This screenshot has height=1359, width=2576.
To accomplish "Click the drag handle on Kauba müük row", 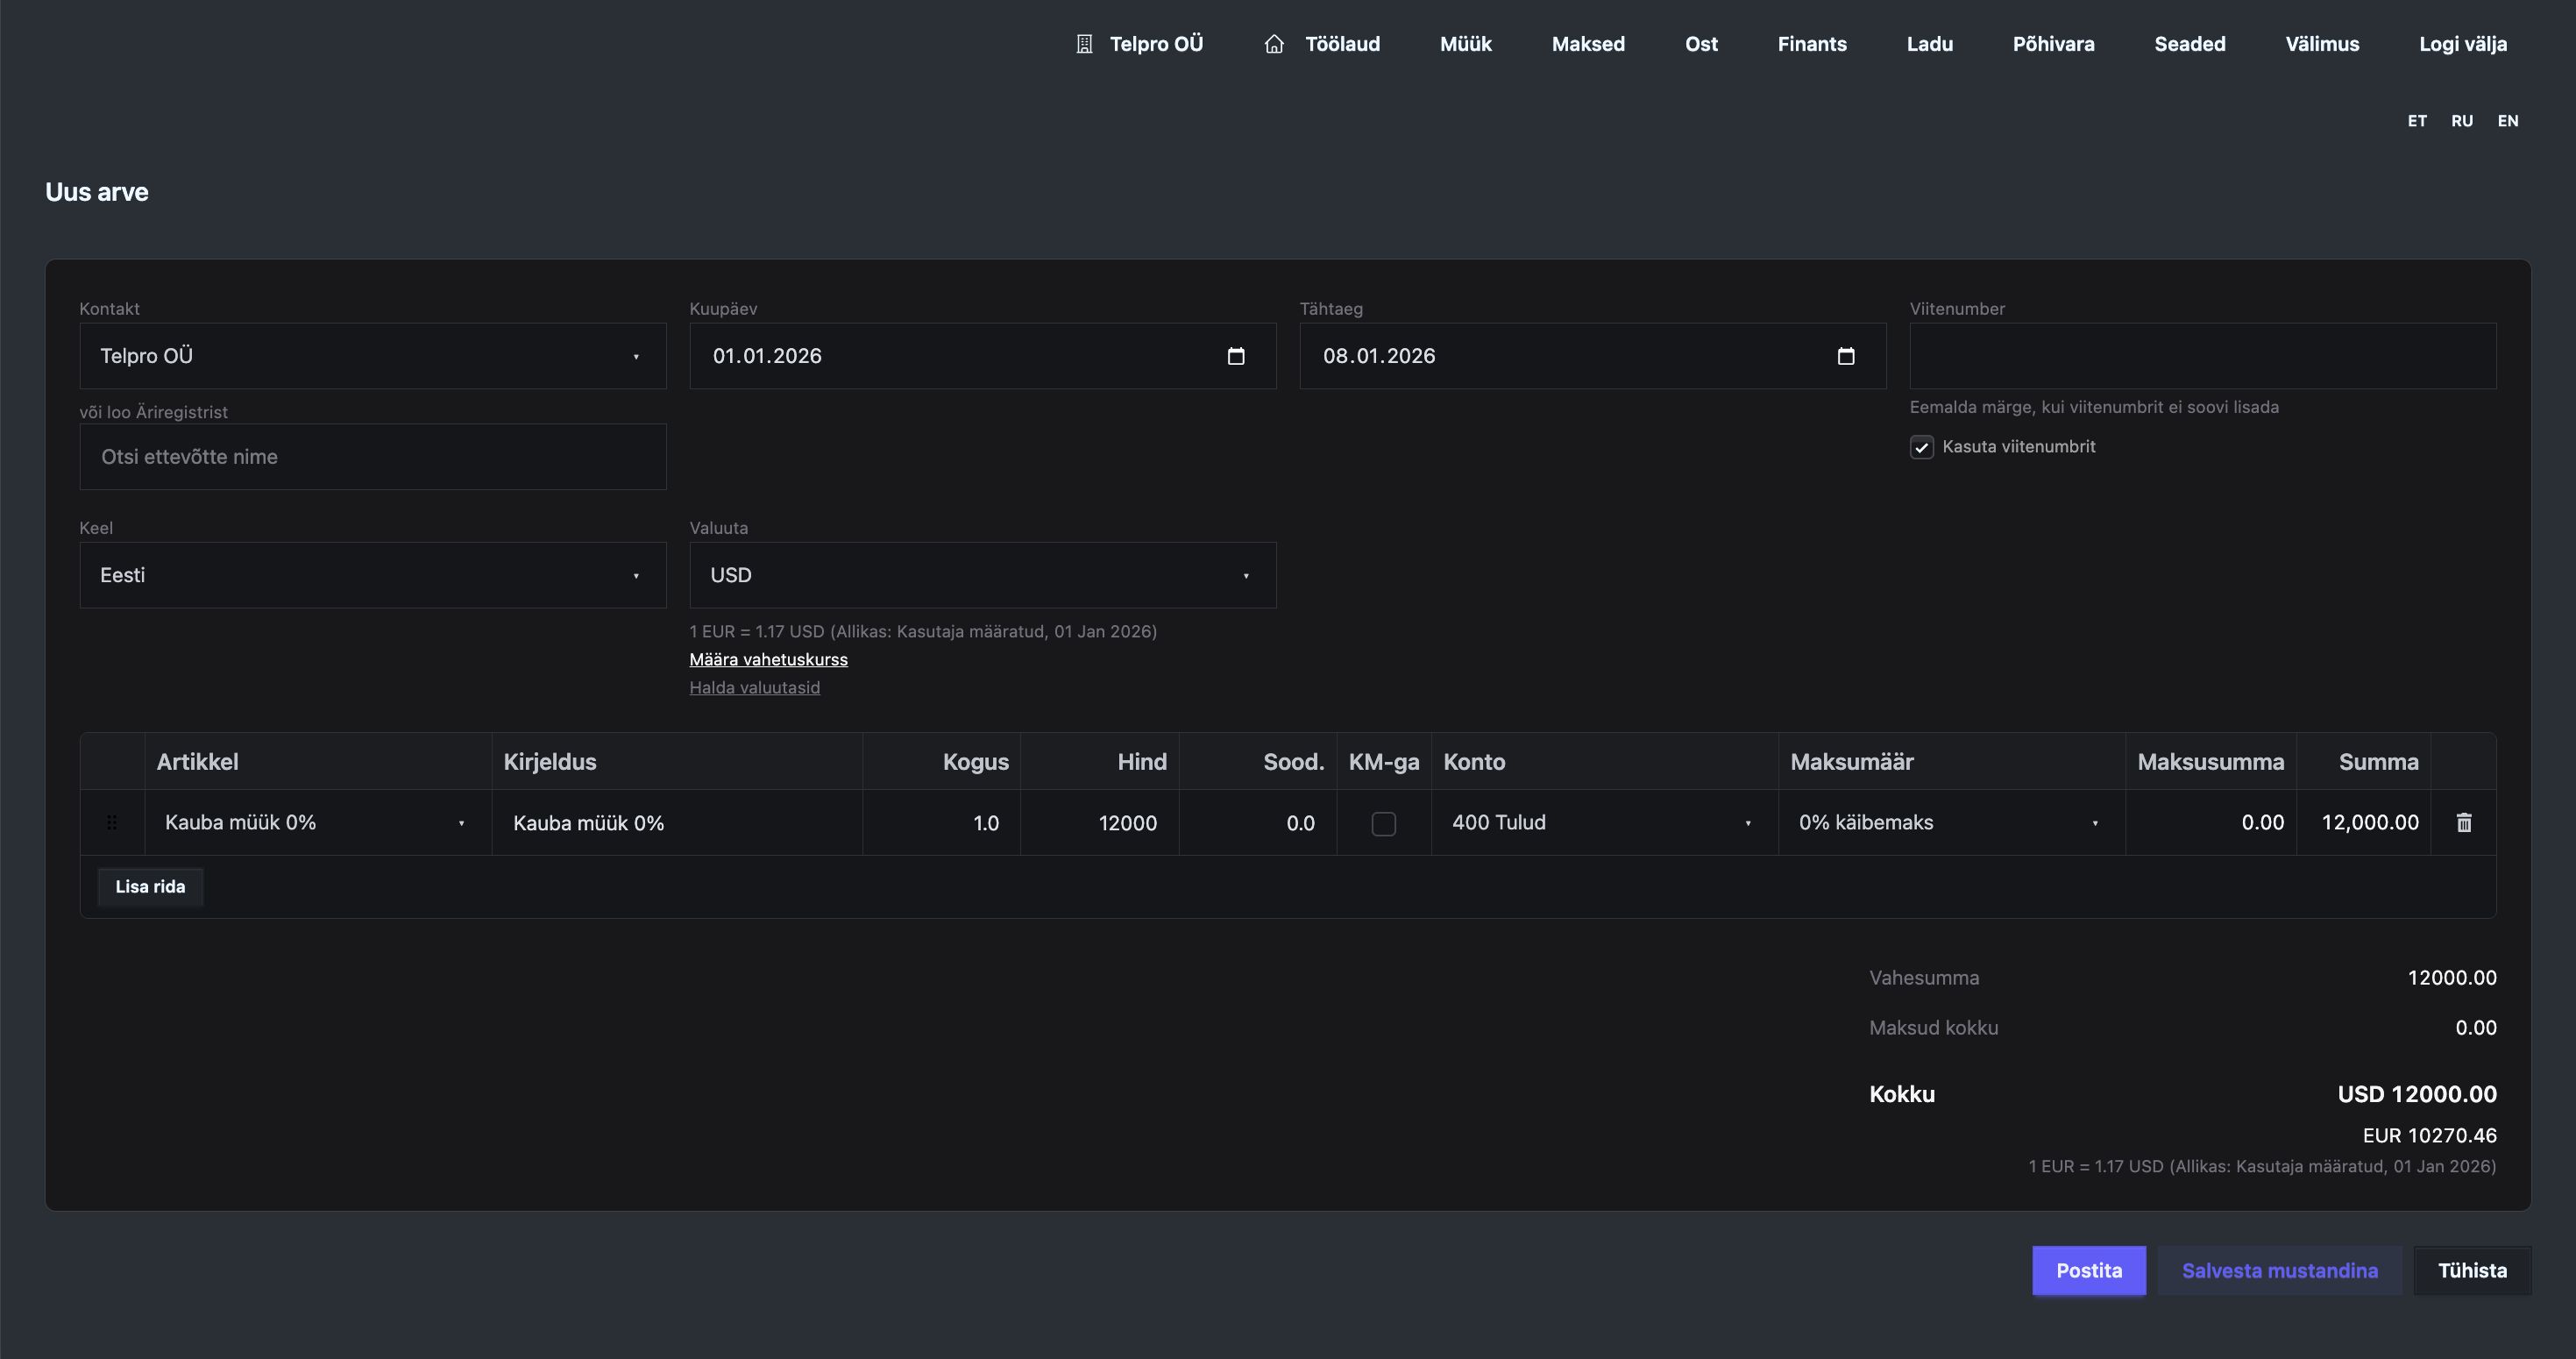I will pos(112,822).
